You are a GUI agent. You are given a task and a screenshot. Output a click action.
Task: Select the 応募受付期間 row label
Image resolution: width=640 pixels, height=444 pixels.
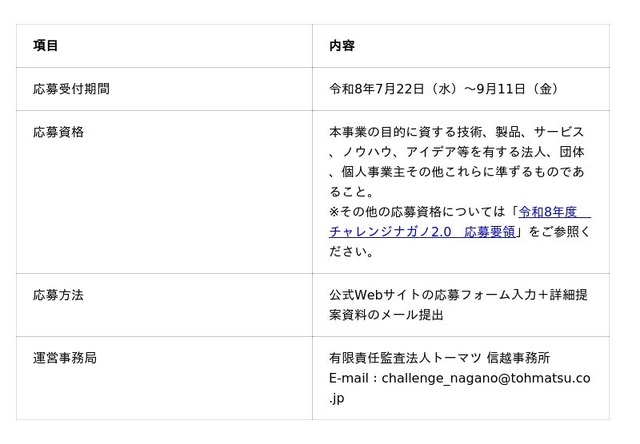71,89
